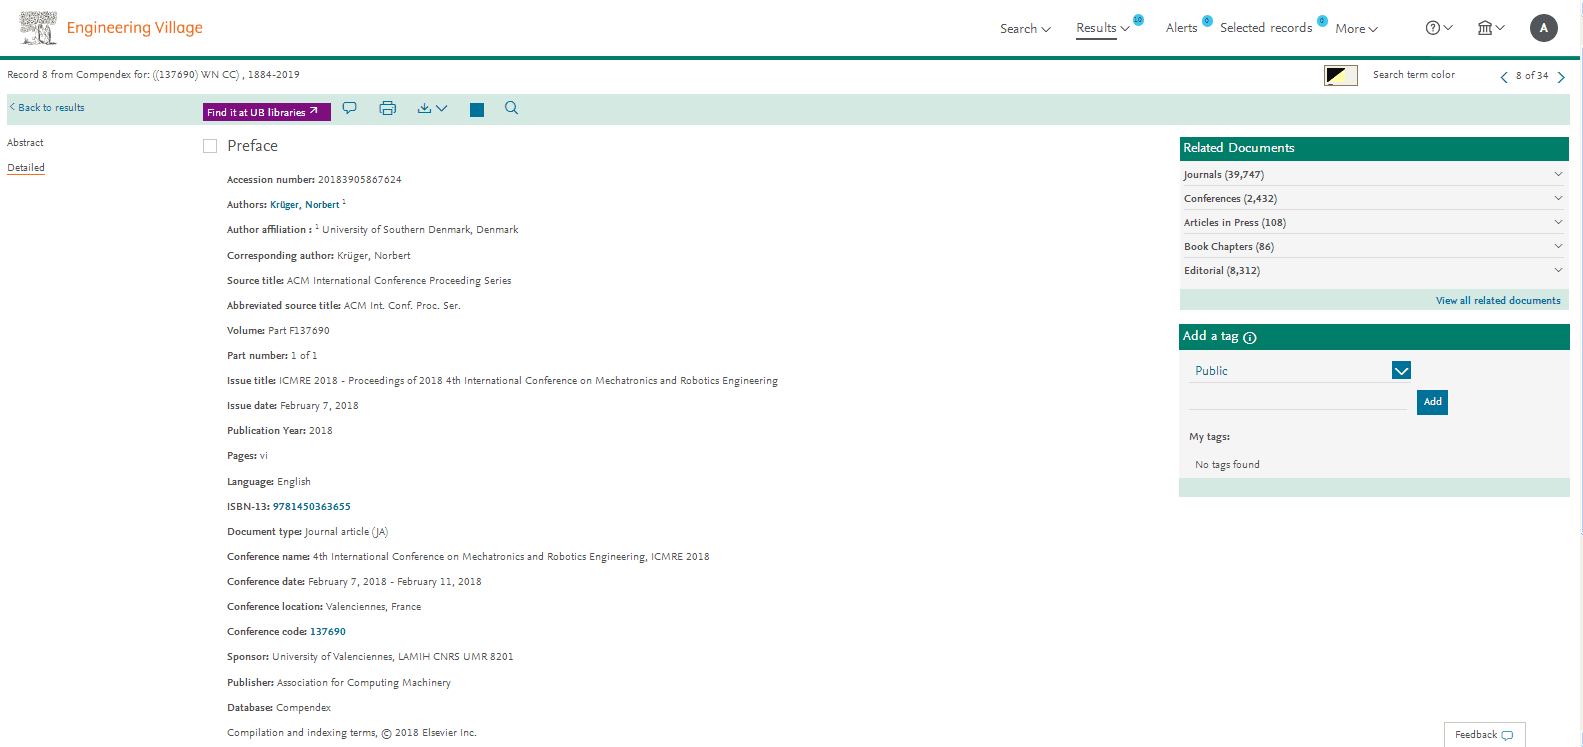1583x747 pixels.
Task: Open the More dropdown menu
Action: (1356, 29)
